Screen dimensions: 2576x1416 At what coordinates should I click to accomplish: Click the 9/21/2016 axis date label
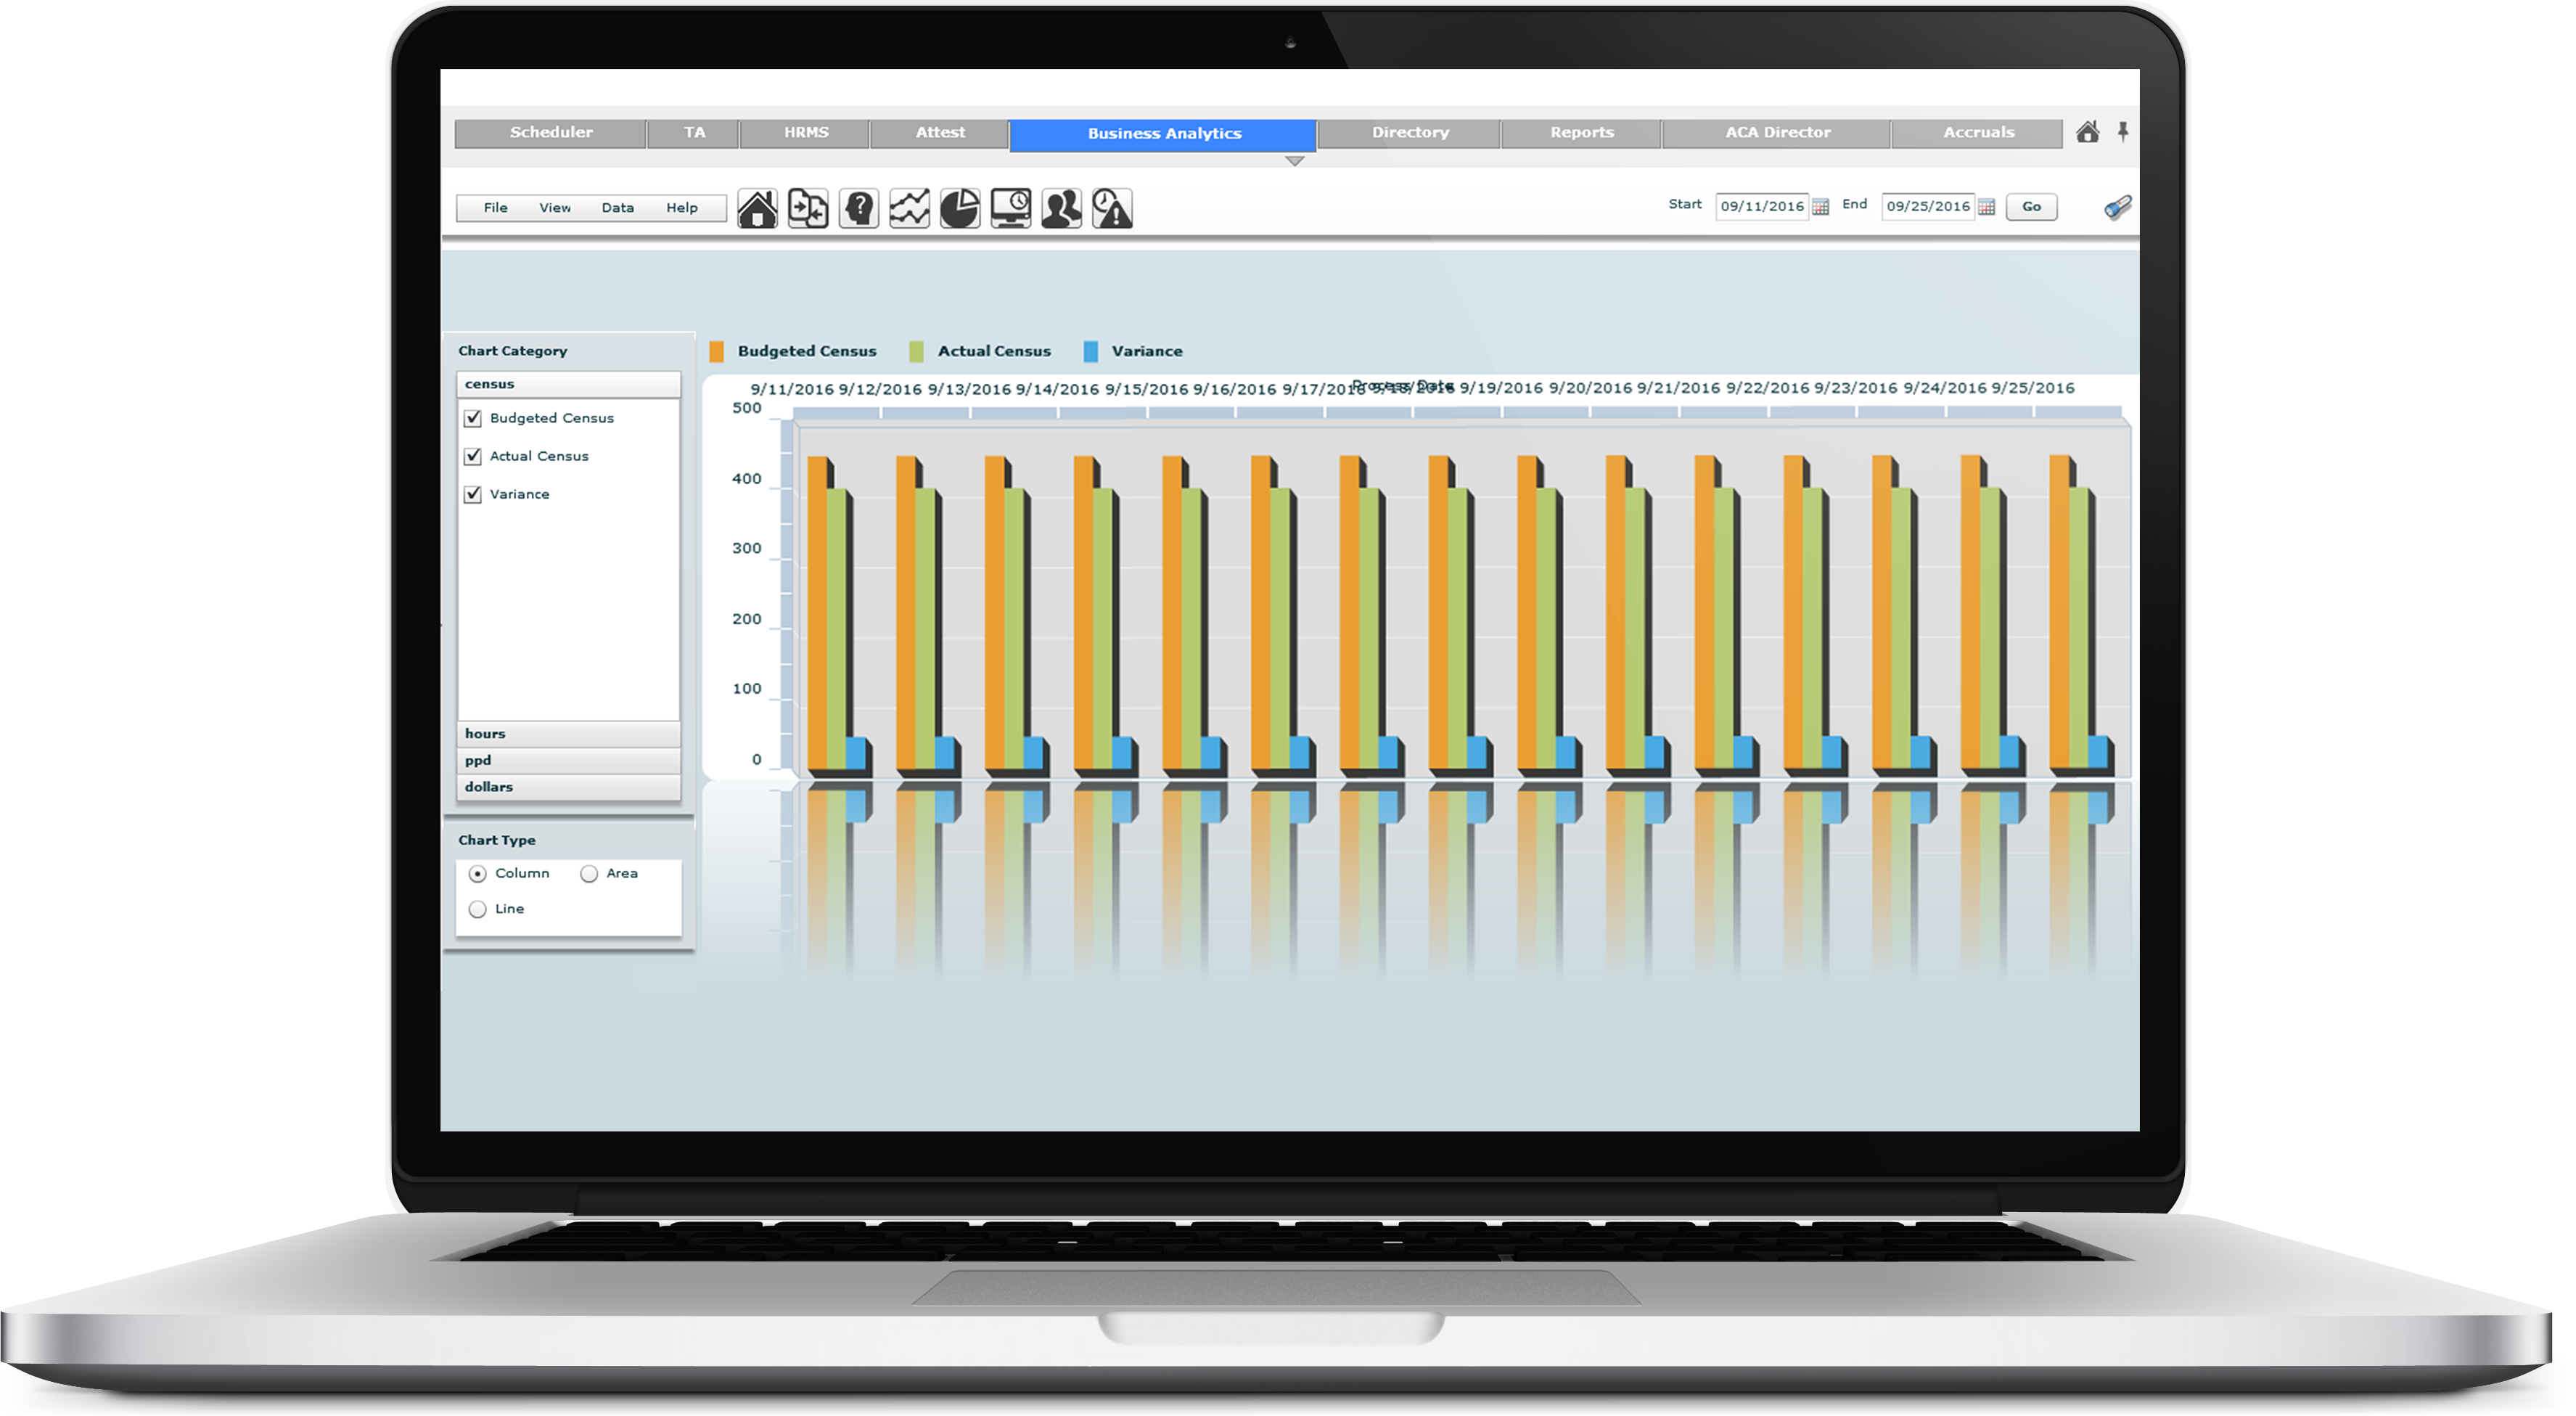1678,389
